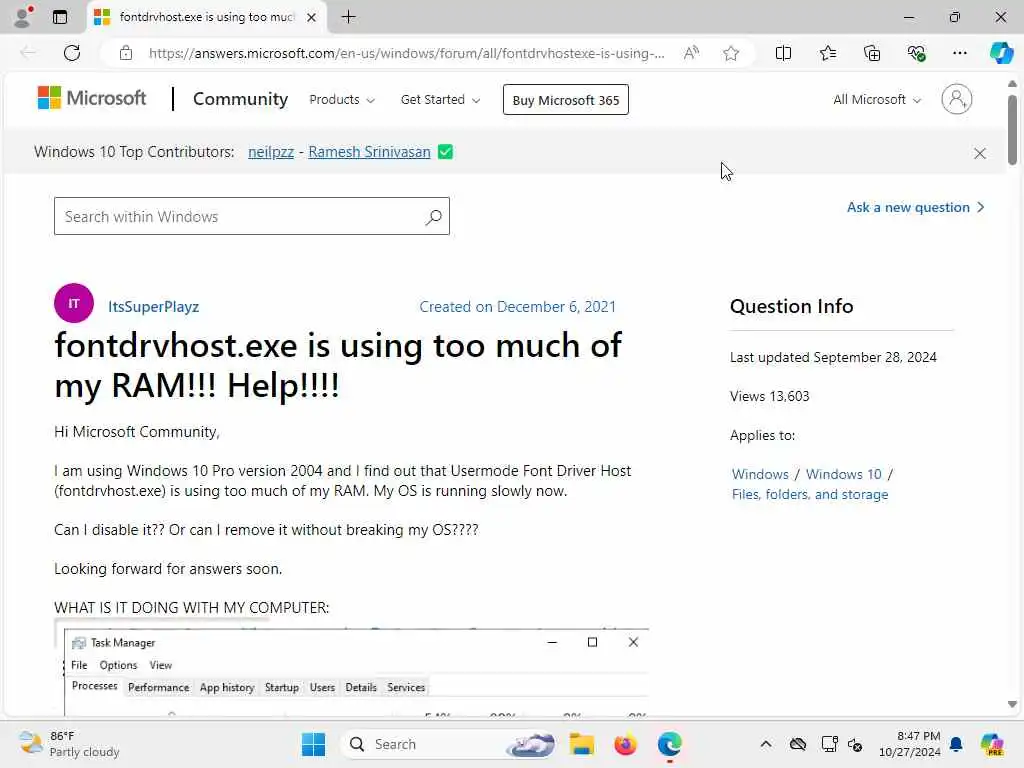The image size is (1024, 768).
Task: Open neilpzz contributor profile
Action: click(271, 152)
